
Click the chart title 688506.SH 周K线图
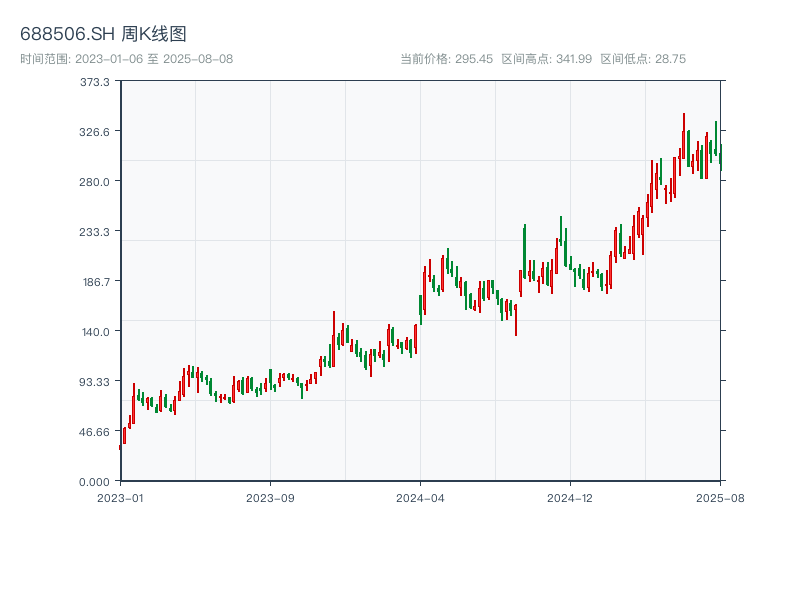point(103,34)
